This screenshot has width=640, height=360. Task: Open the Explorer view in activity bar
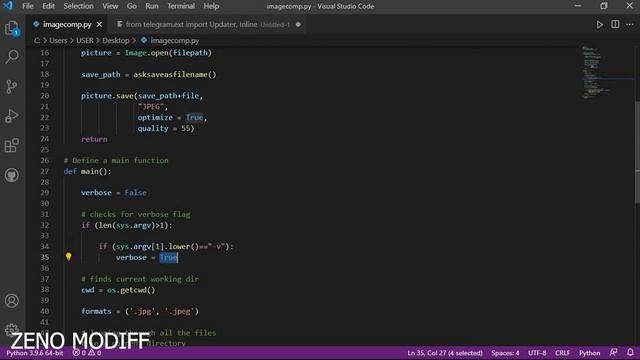[12, 28]
